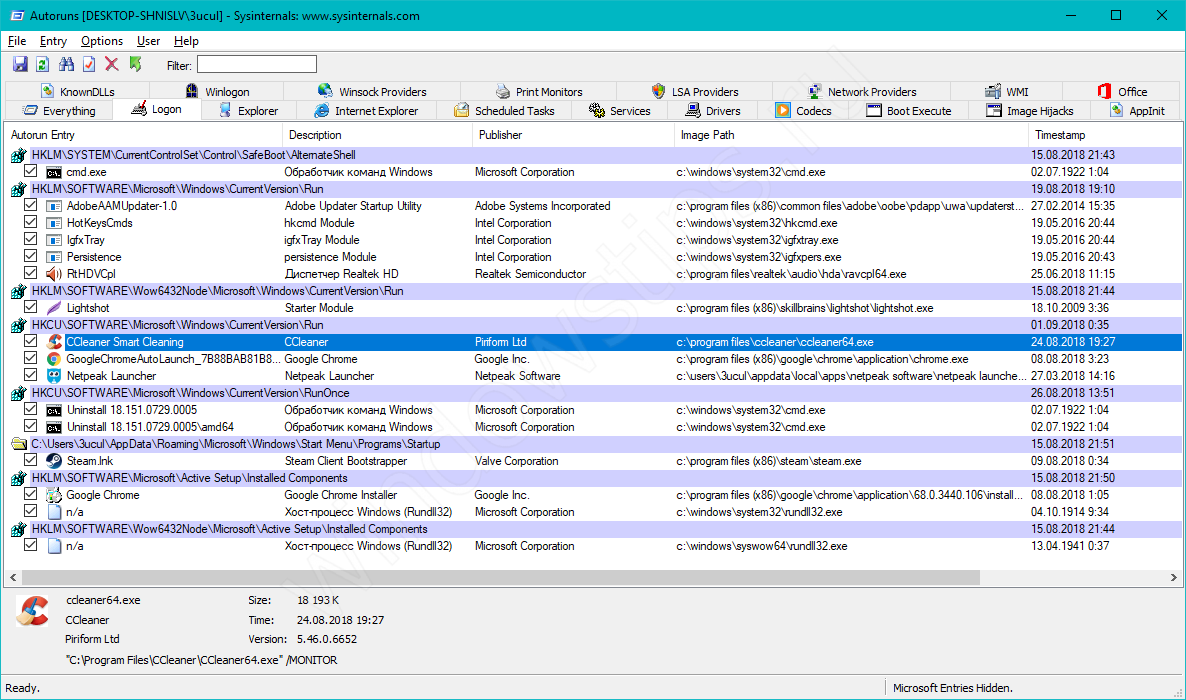Image resolution: width=1186 pixels, height=700 pixels.
Task: Uncheck the CCleaner Smart Cleaning checkbox
Action: point(31,342)
